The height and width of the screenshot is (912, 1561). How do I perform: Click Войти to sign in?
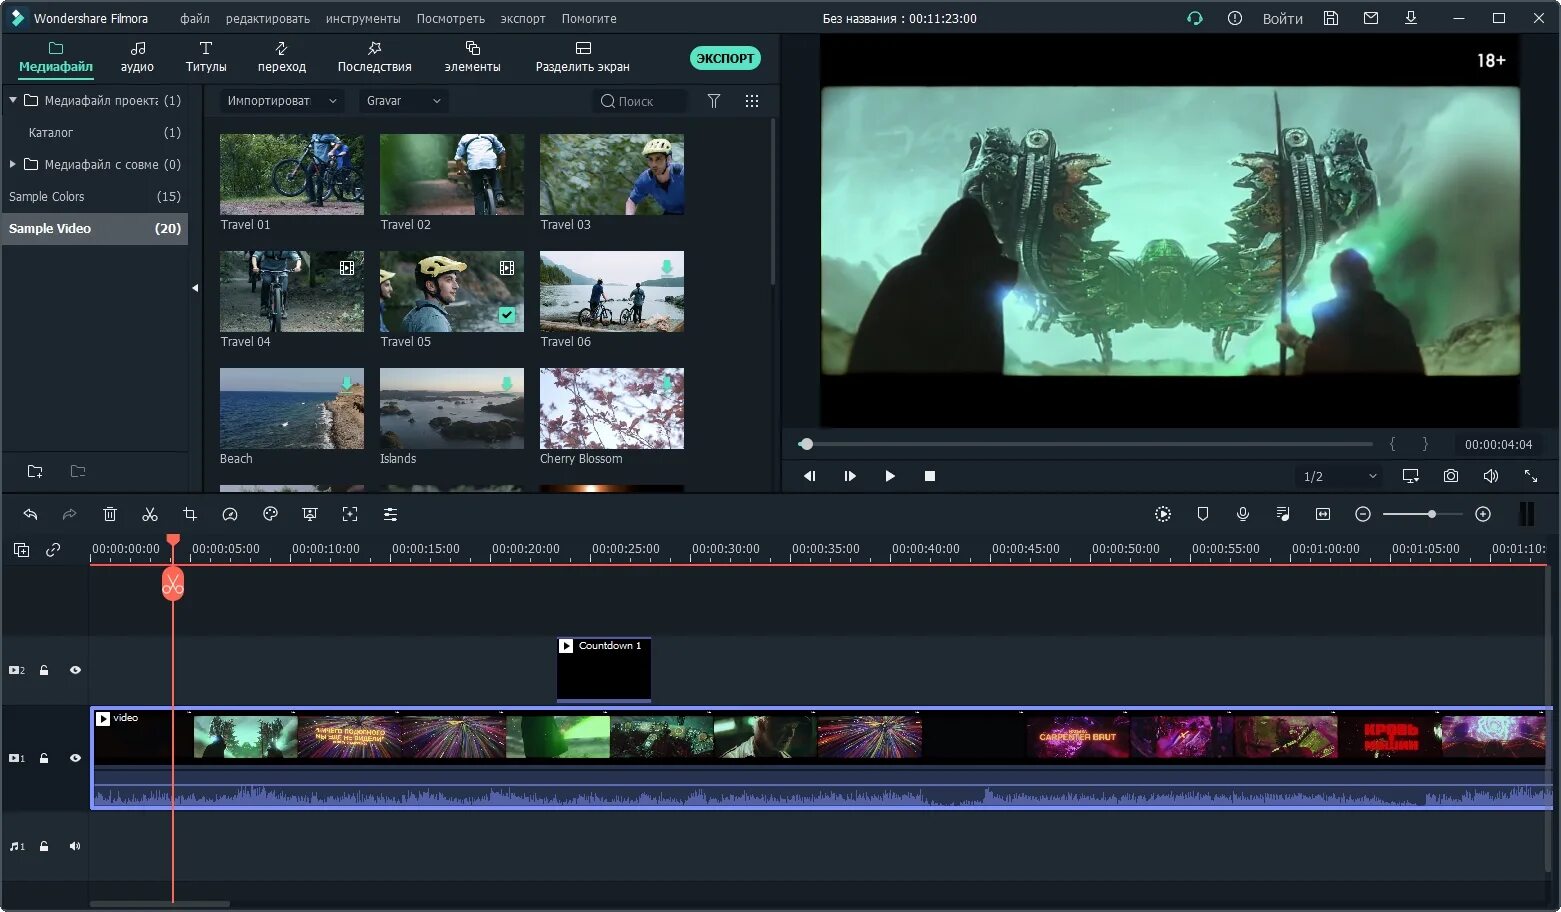(1282, 18)
